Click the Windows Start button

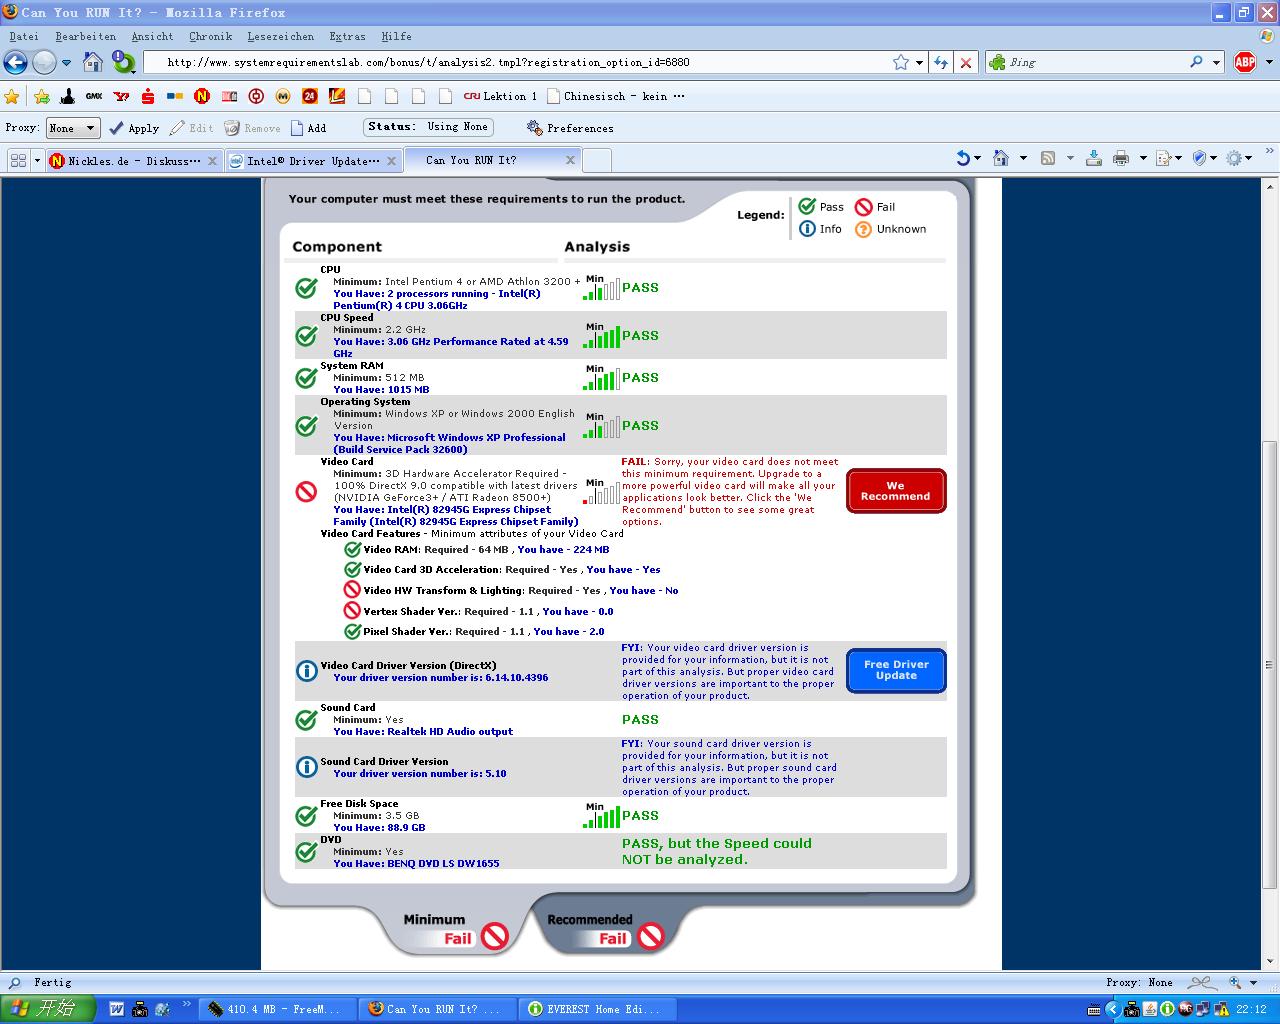pos(47,1008)
